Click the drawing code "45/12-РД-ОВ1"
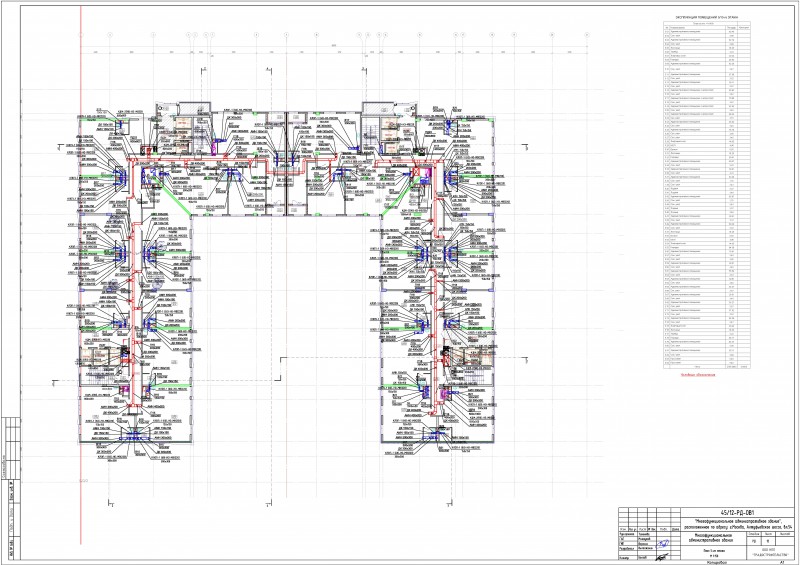 coord(737,513)
